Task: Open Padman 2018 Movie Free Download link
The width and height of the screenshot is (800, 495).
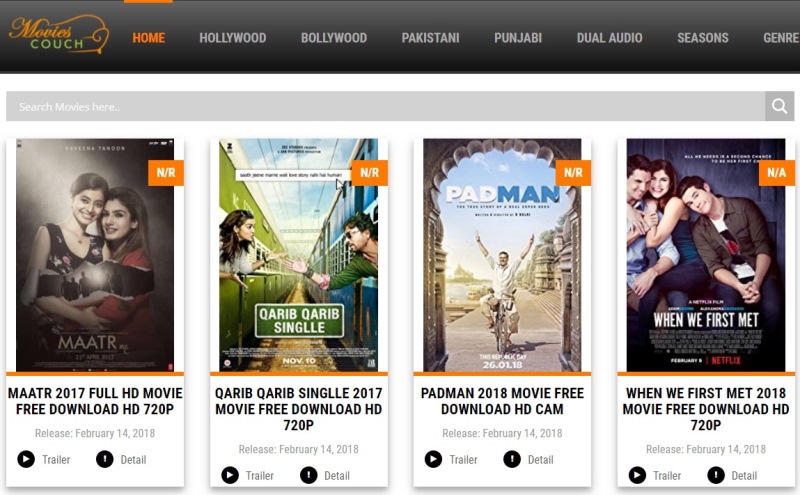Action: [502, 401]
